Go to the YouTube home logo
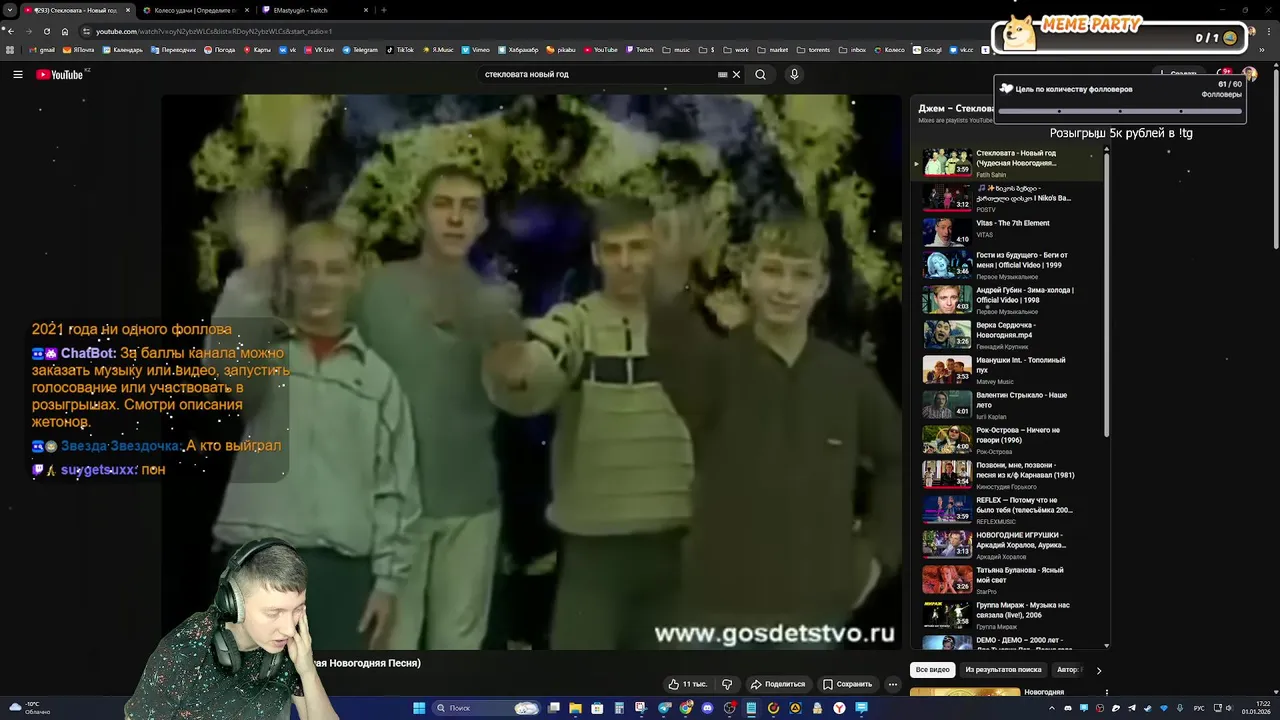This screenshot has width=1280, height=720. click(x=60, y=74)
